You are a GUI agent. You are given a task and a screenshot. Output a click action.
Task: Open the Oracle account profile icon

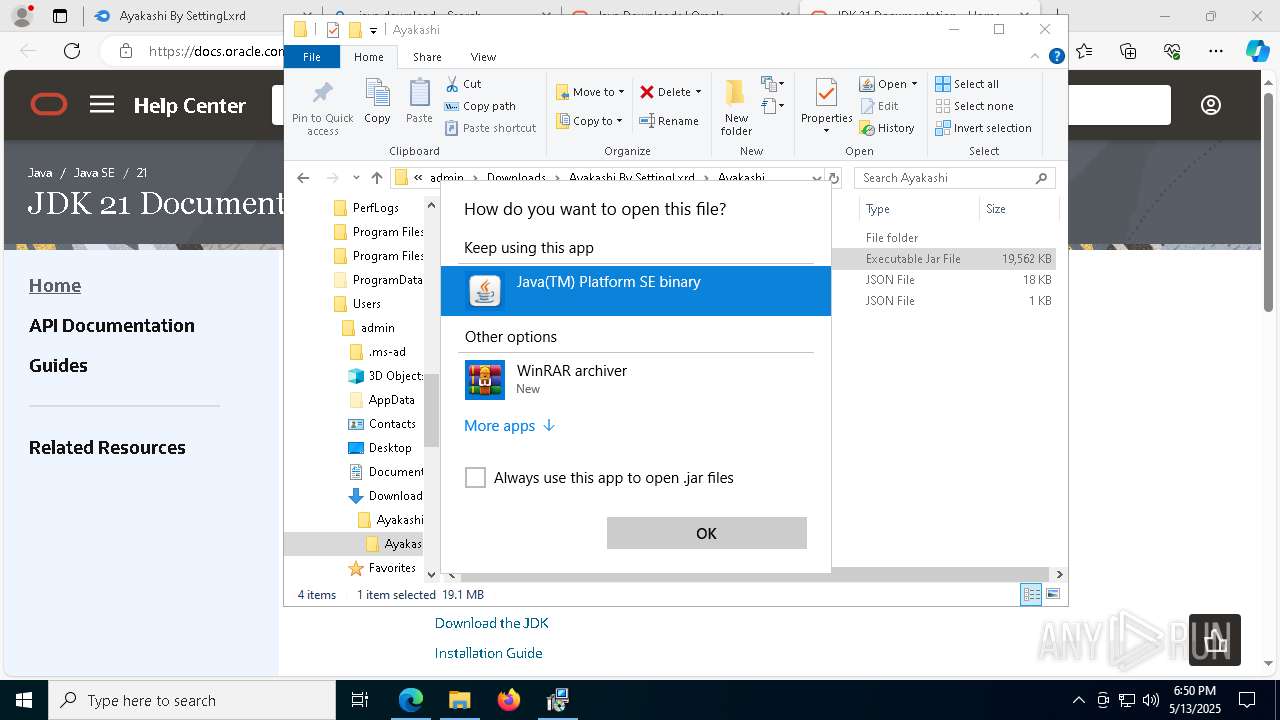[x=1211, y=105]
